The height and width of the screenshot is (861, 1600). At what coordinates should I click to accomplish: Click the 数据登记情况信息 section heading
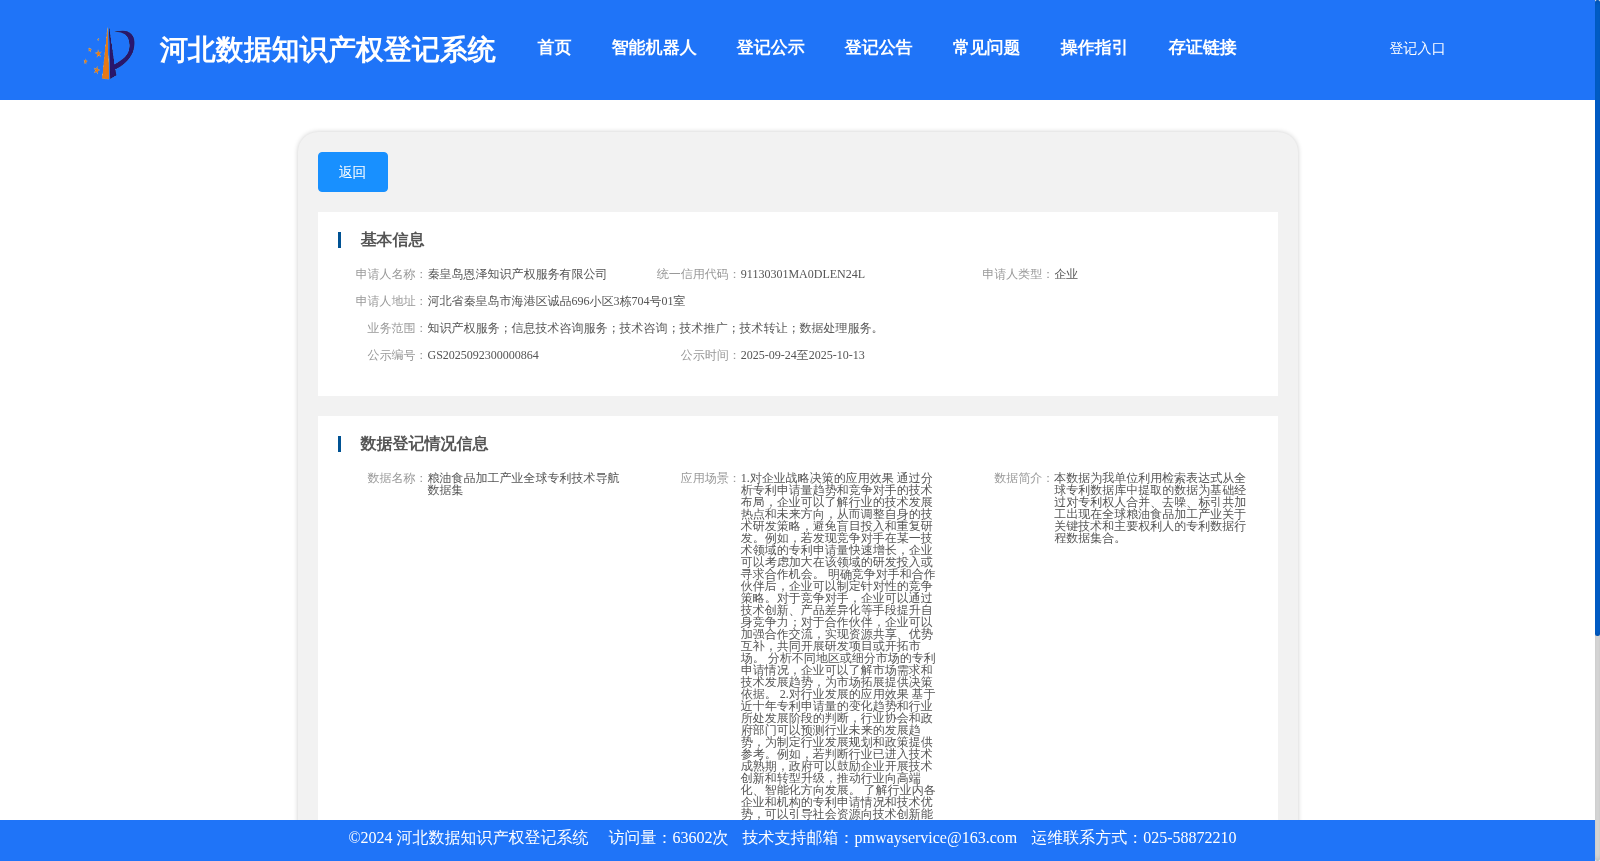point(424,444)
